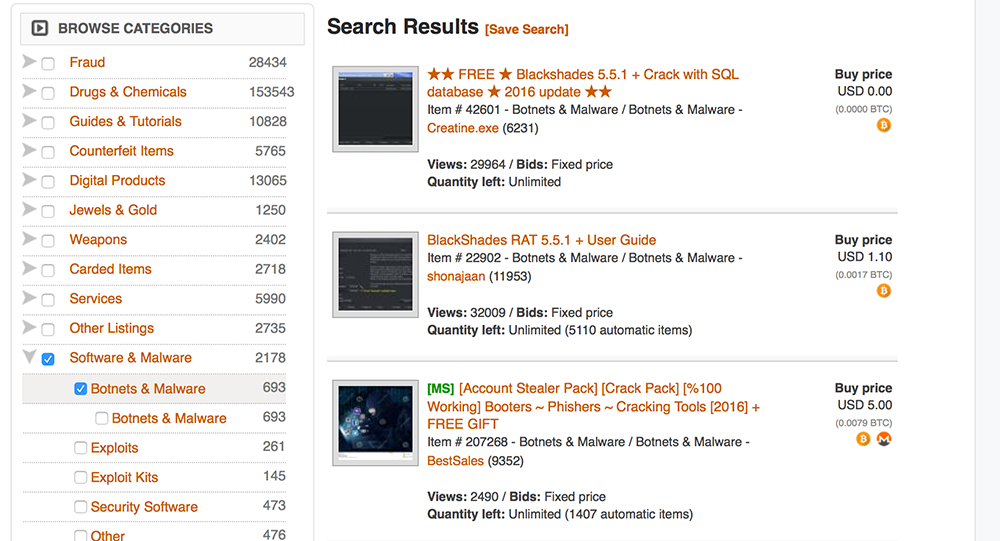Uncheck the Software & Malware checkbox
The image size is (1000, 541).
48,359
